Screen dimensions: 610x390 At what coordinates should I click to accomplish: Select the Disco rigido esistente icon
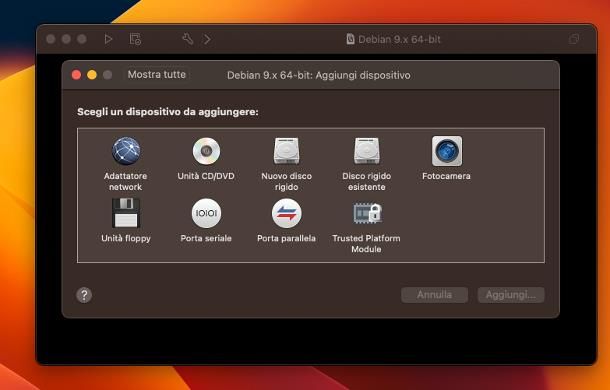367,151
